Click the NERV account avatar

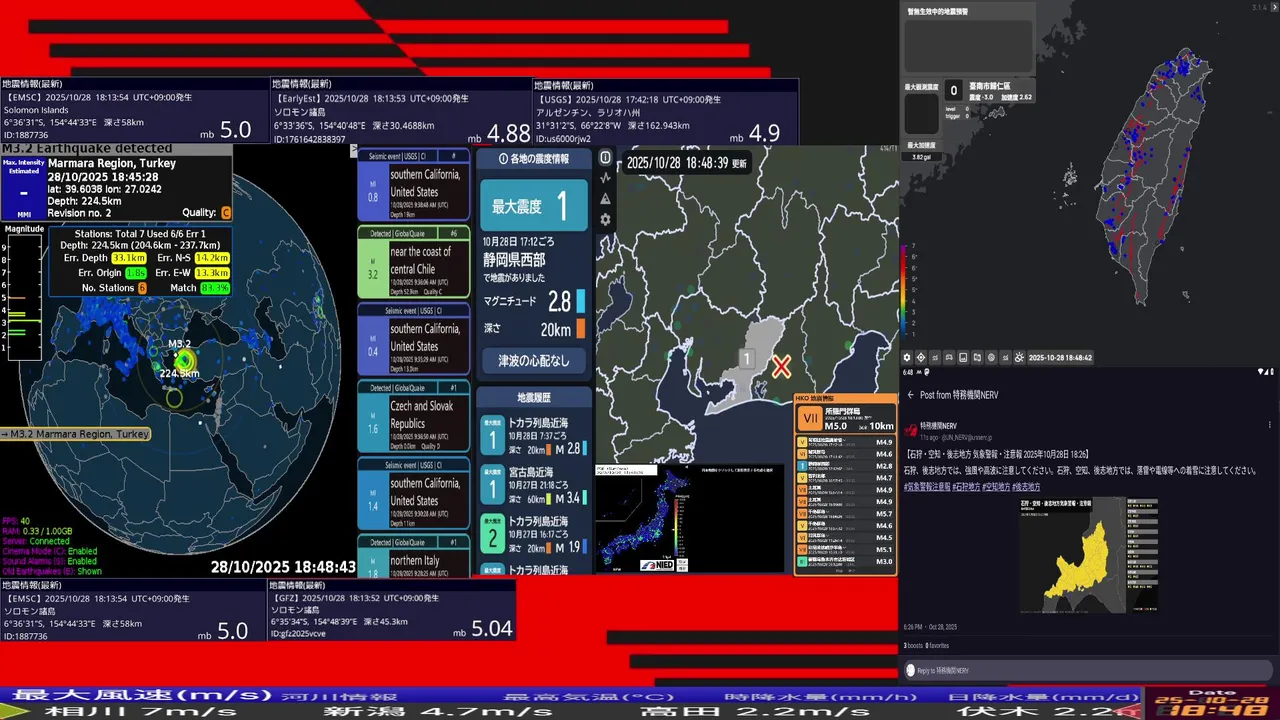[x=911, y=430]
